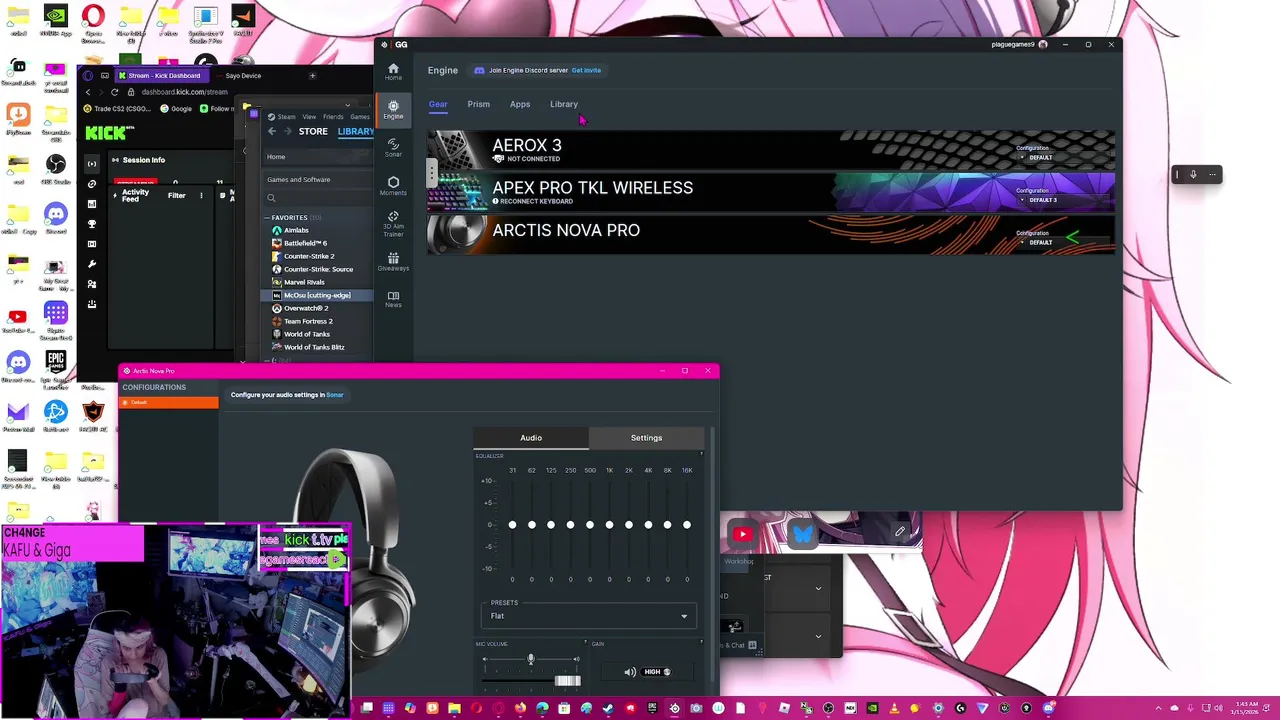
Task: Adjust the 16K equalizer slider
Action: point(687,525)
